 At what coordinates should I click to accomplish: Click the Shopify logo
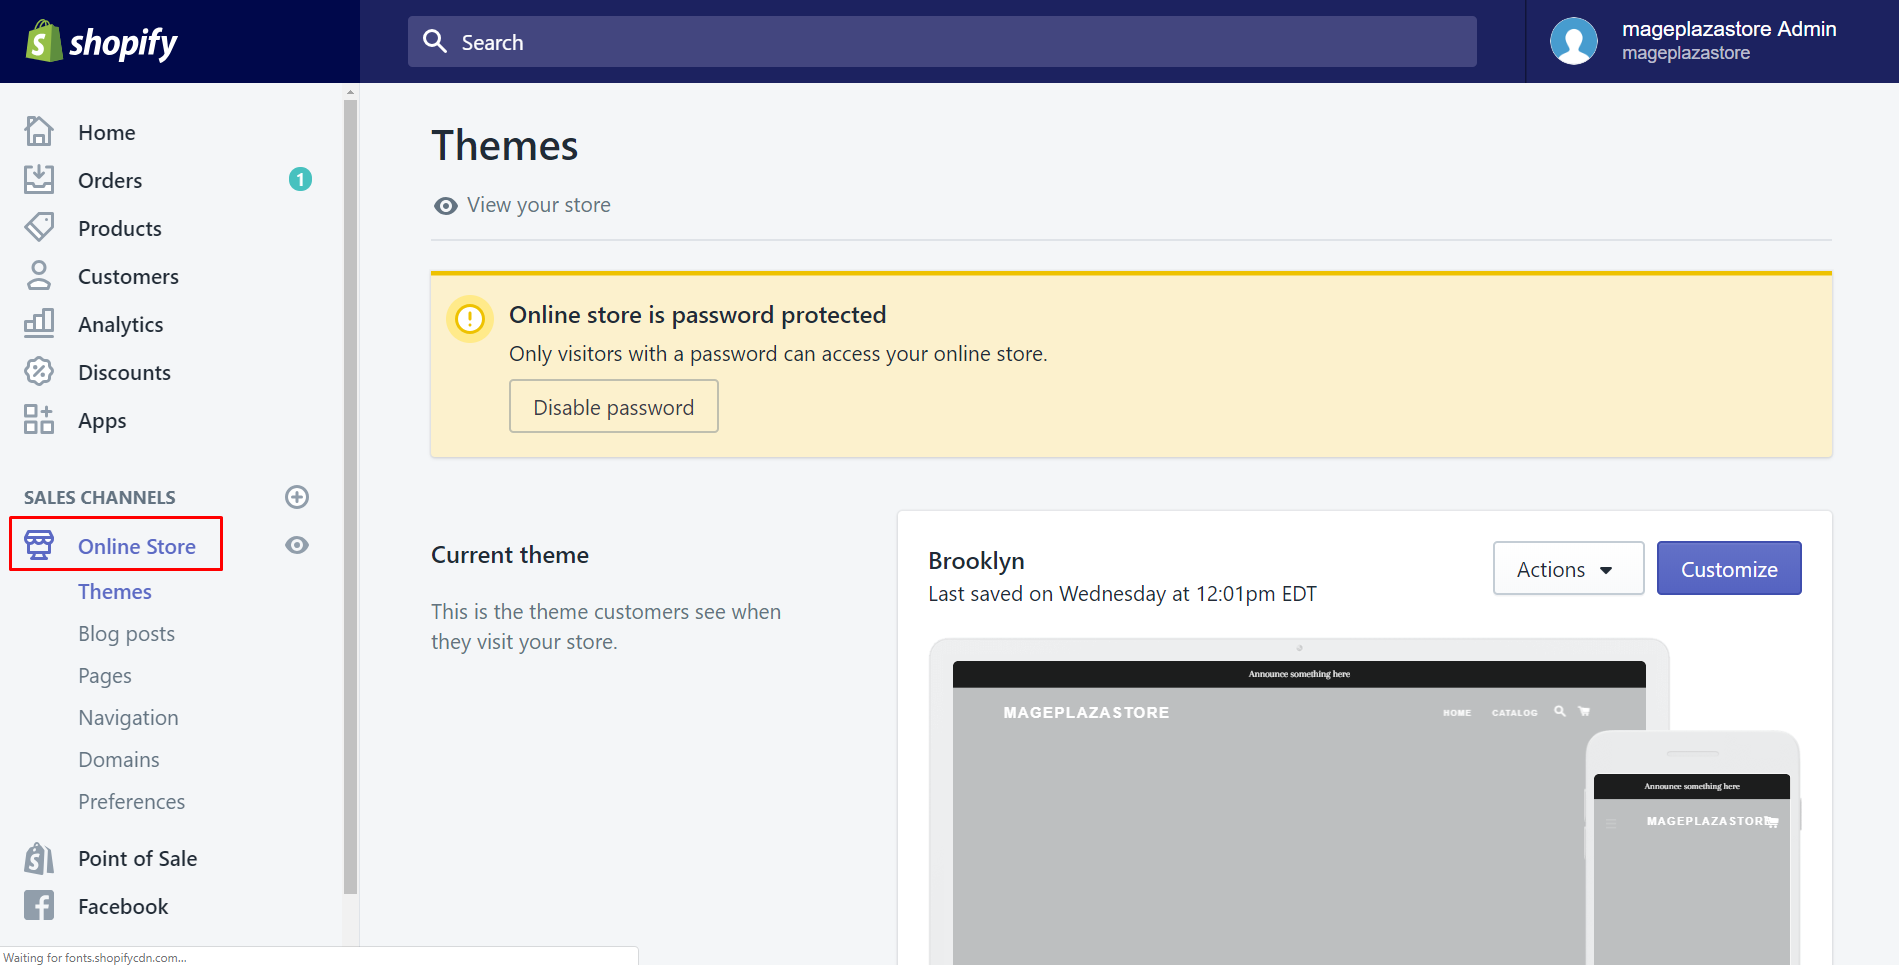[x=101, y=41]
